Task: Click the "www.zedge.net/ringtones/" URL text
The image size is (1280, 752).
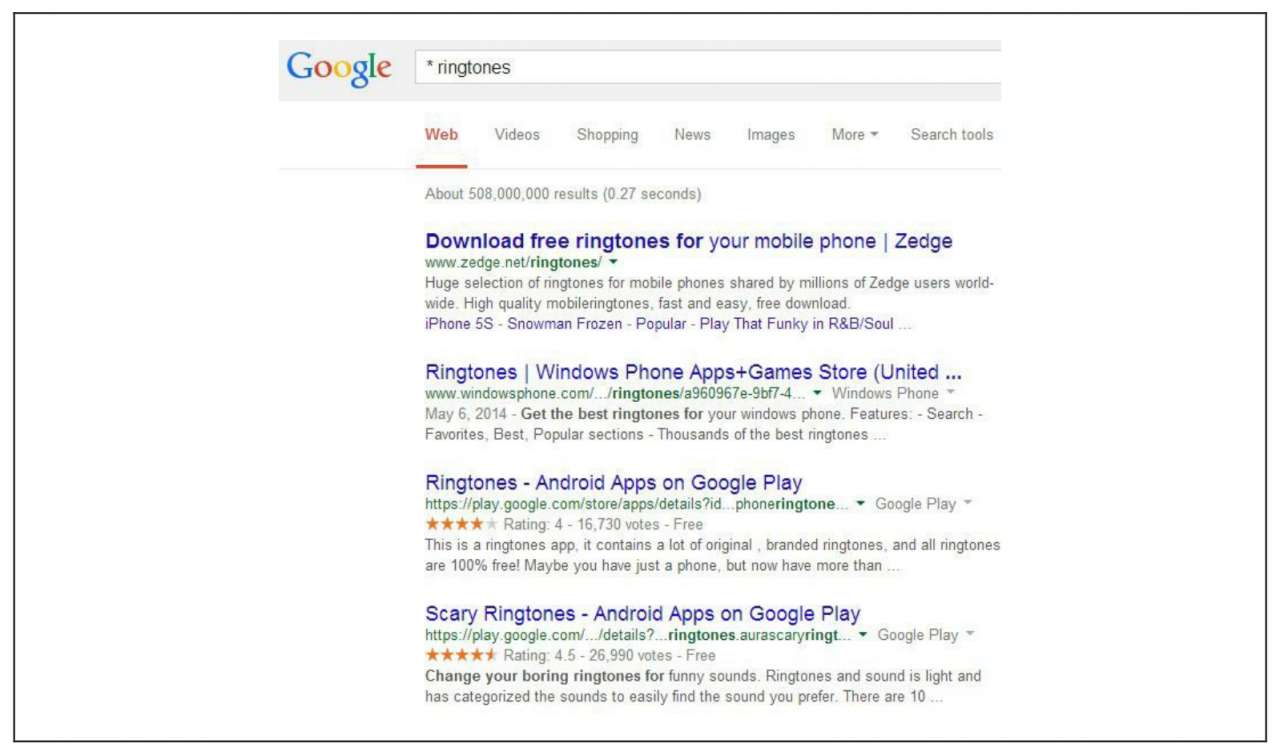Action: (x=513, y=263)
